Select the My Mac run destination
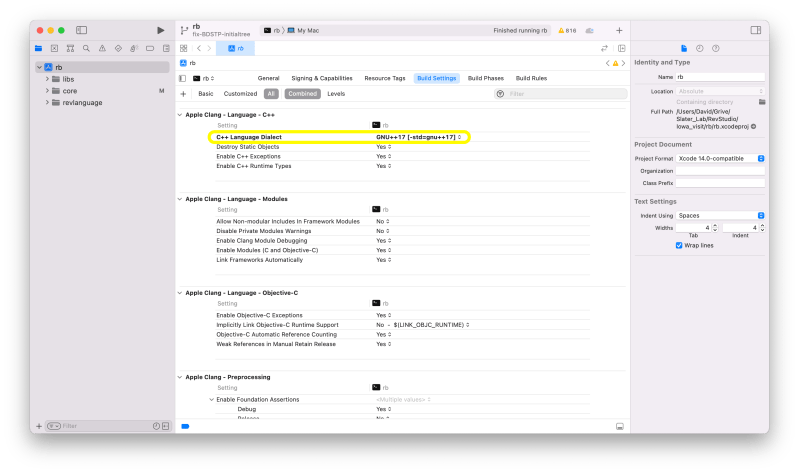 [x=304, y=31]
